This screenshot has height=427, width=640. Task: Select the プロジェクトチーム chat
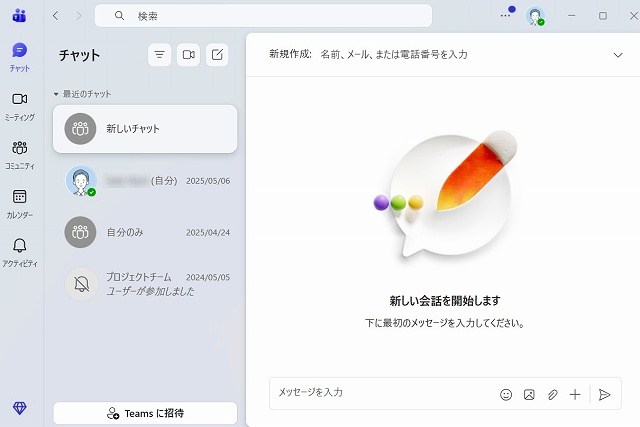pyautogui.click(x=145, y=284)
